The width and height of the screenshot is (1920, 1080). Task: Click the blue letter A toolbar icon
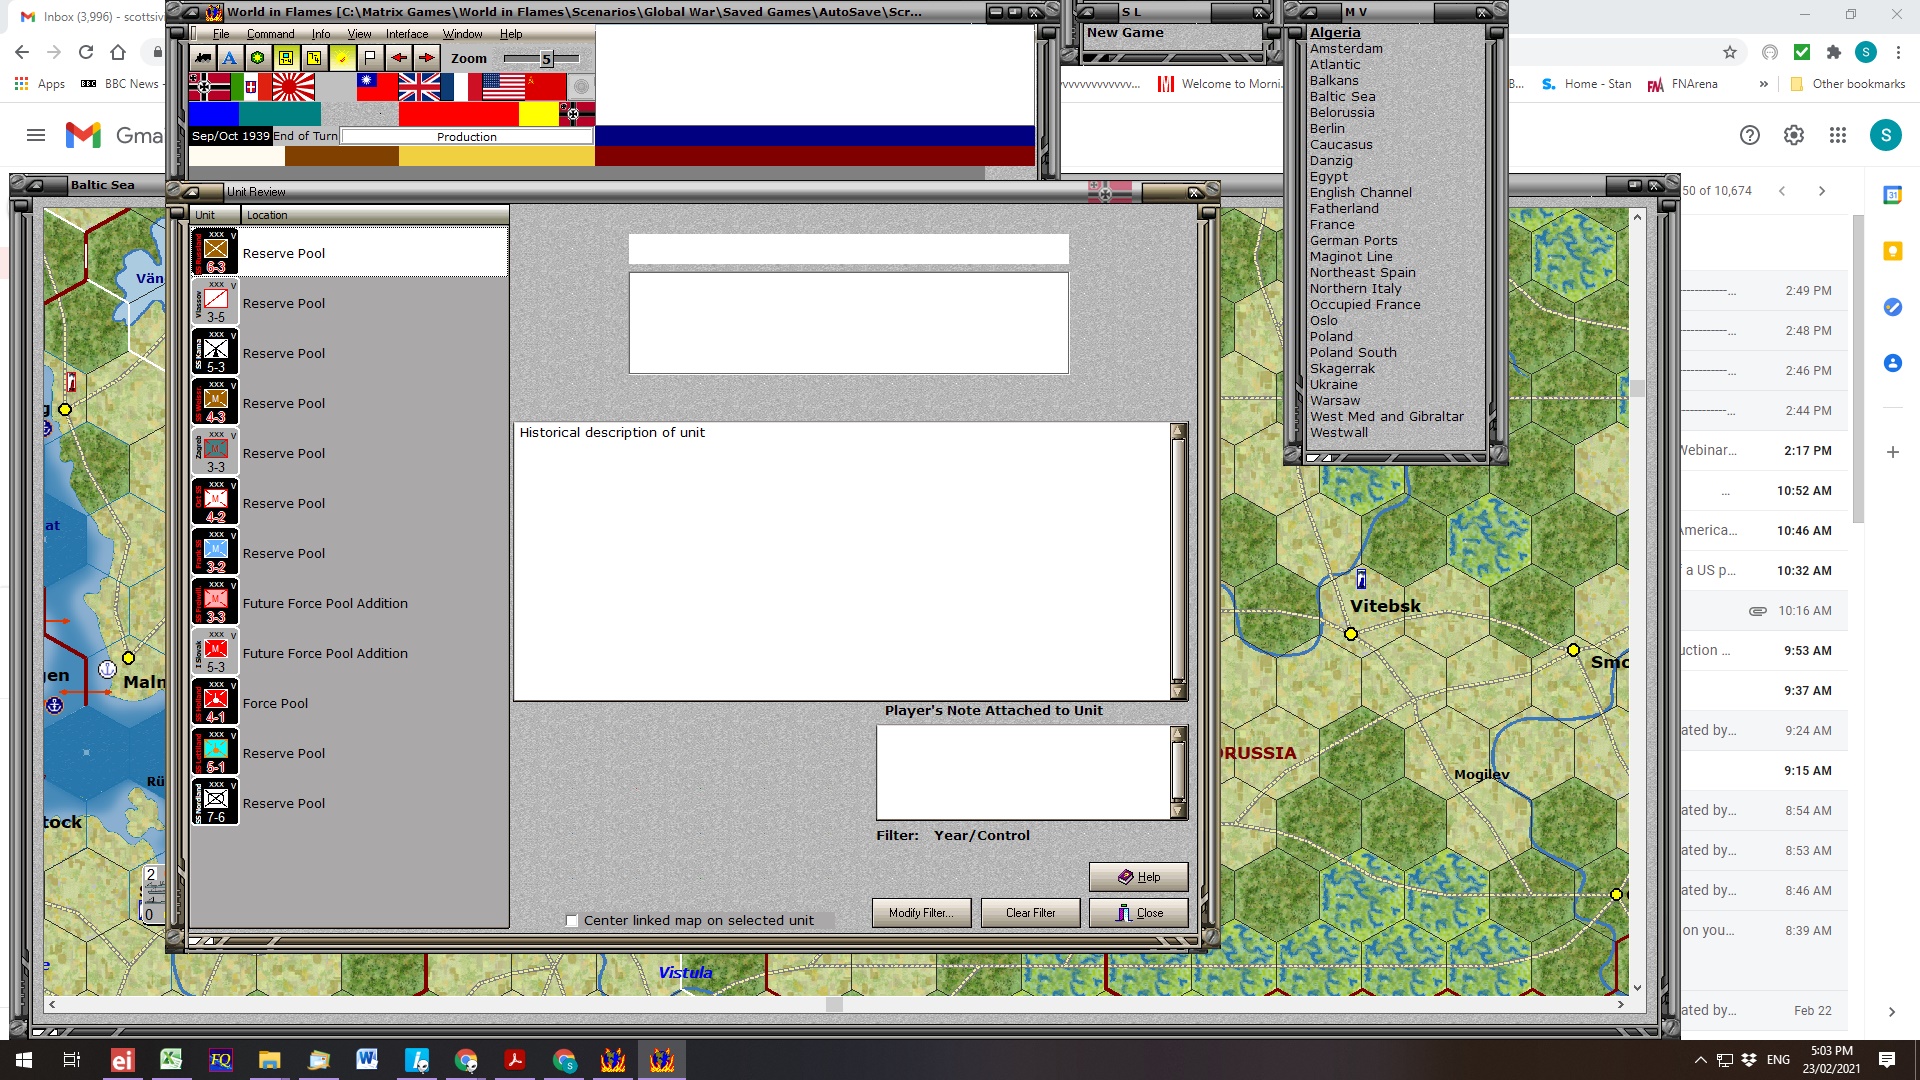[x=228, y=58]
